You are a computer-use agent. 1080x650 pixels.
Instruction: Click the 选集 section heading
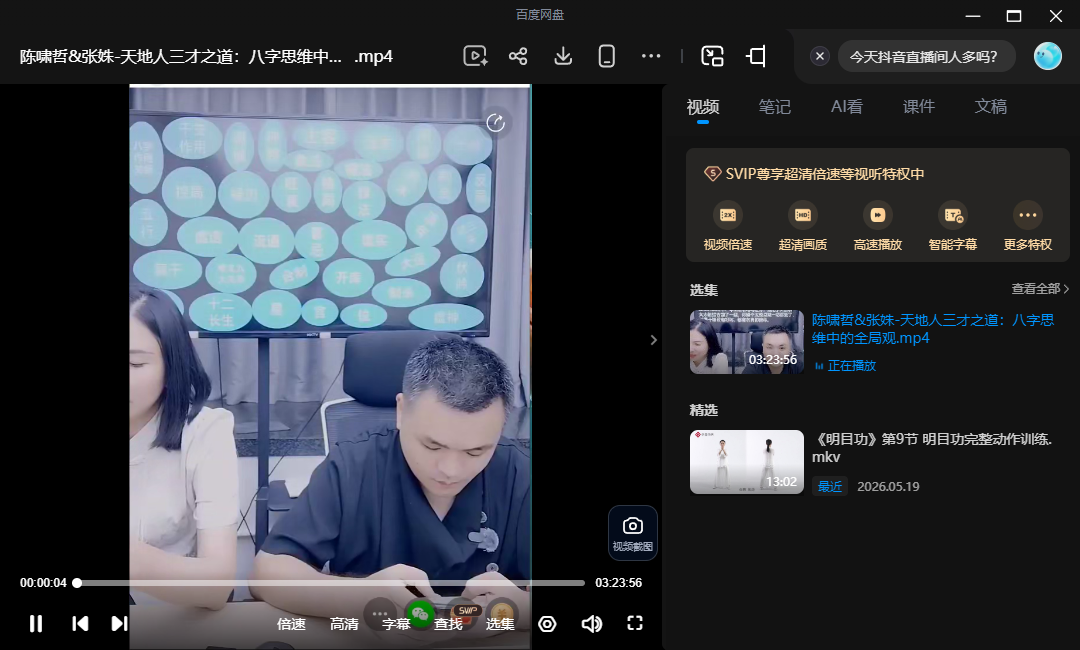point(703,290)
